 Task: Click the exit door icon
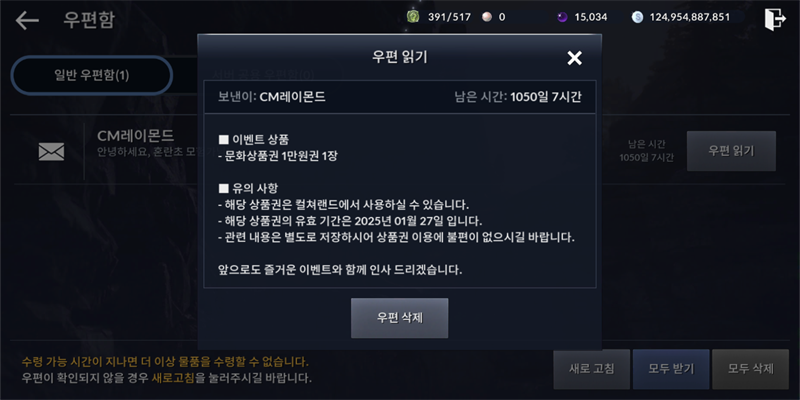click(775, 19)
